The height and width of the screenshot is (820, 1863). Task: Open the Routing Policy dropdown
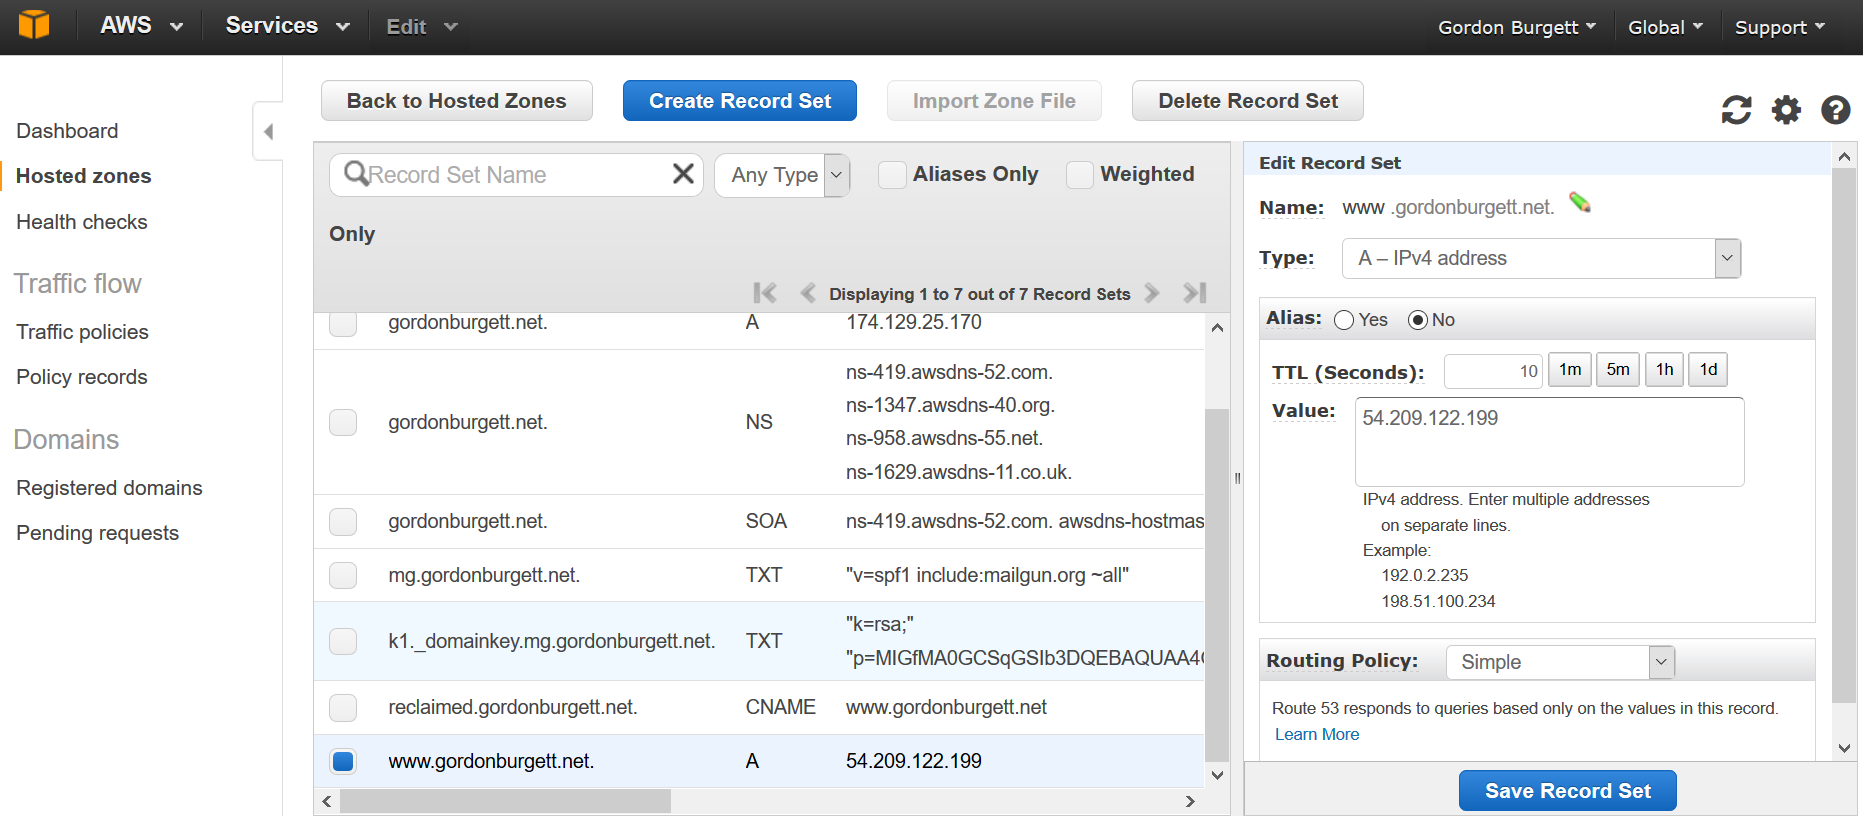pos(1560,662)
